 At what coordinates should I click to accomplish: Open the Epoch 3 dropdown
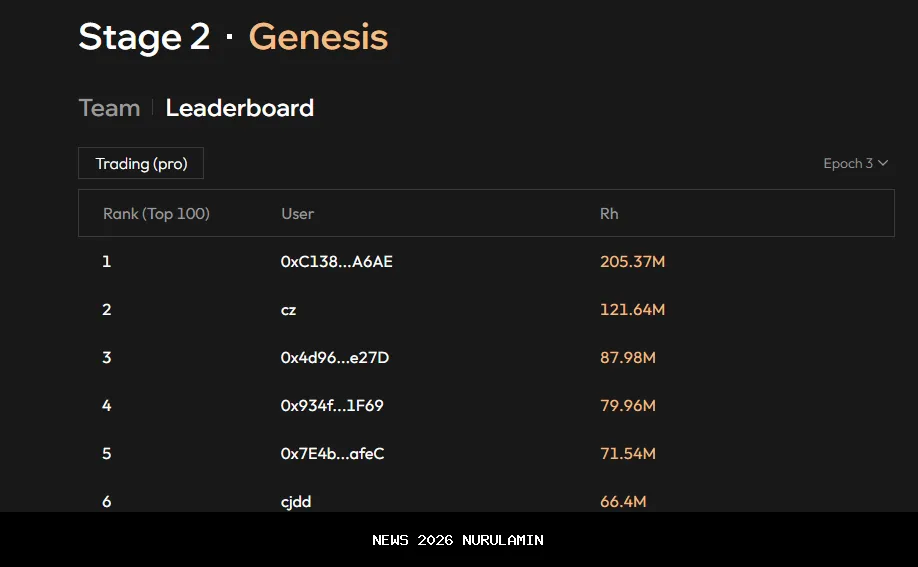(855, 163)
